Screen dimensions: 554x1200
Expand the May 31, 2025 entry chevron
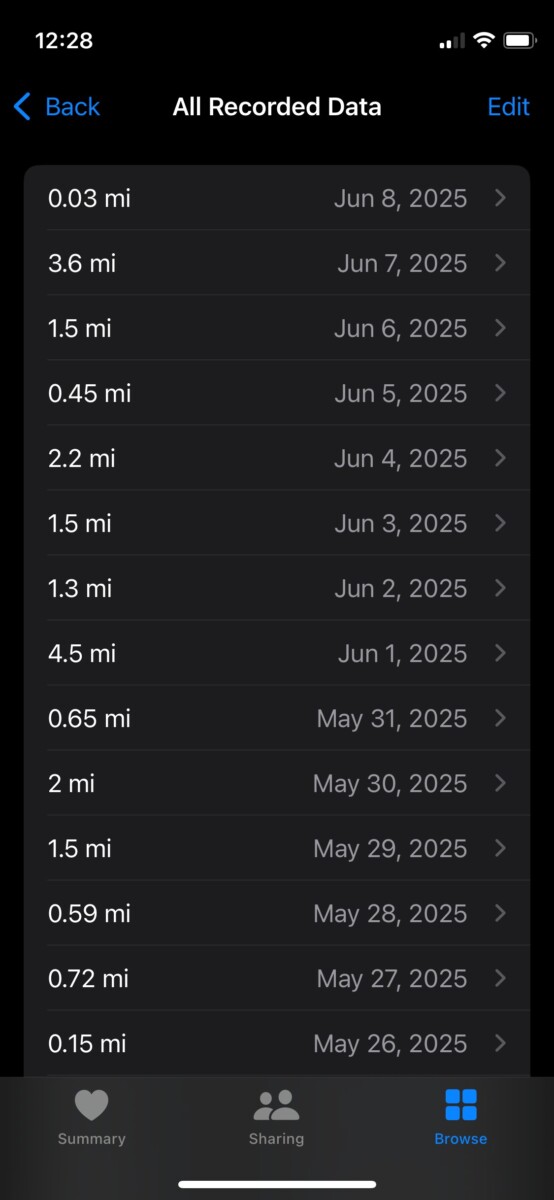pos(501,718)
